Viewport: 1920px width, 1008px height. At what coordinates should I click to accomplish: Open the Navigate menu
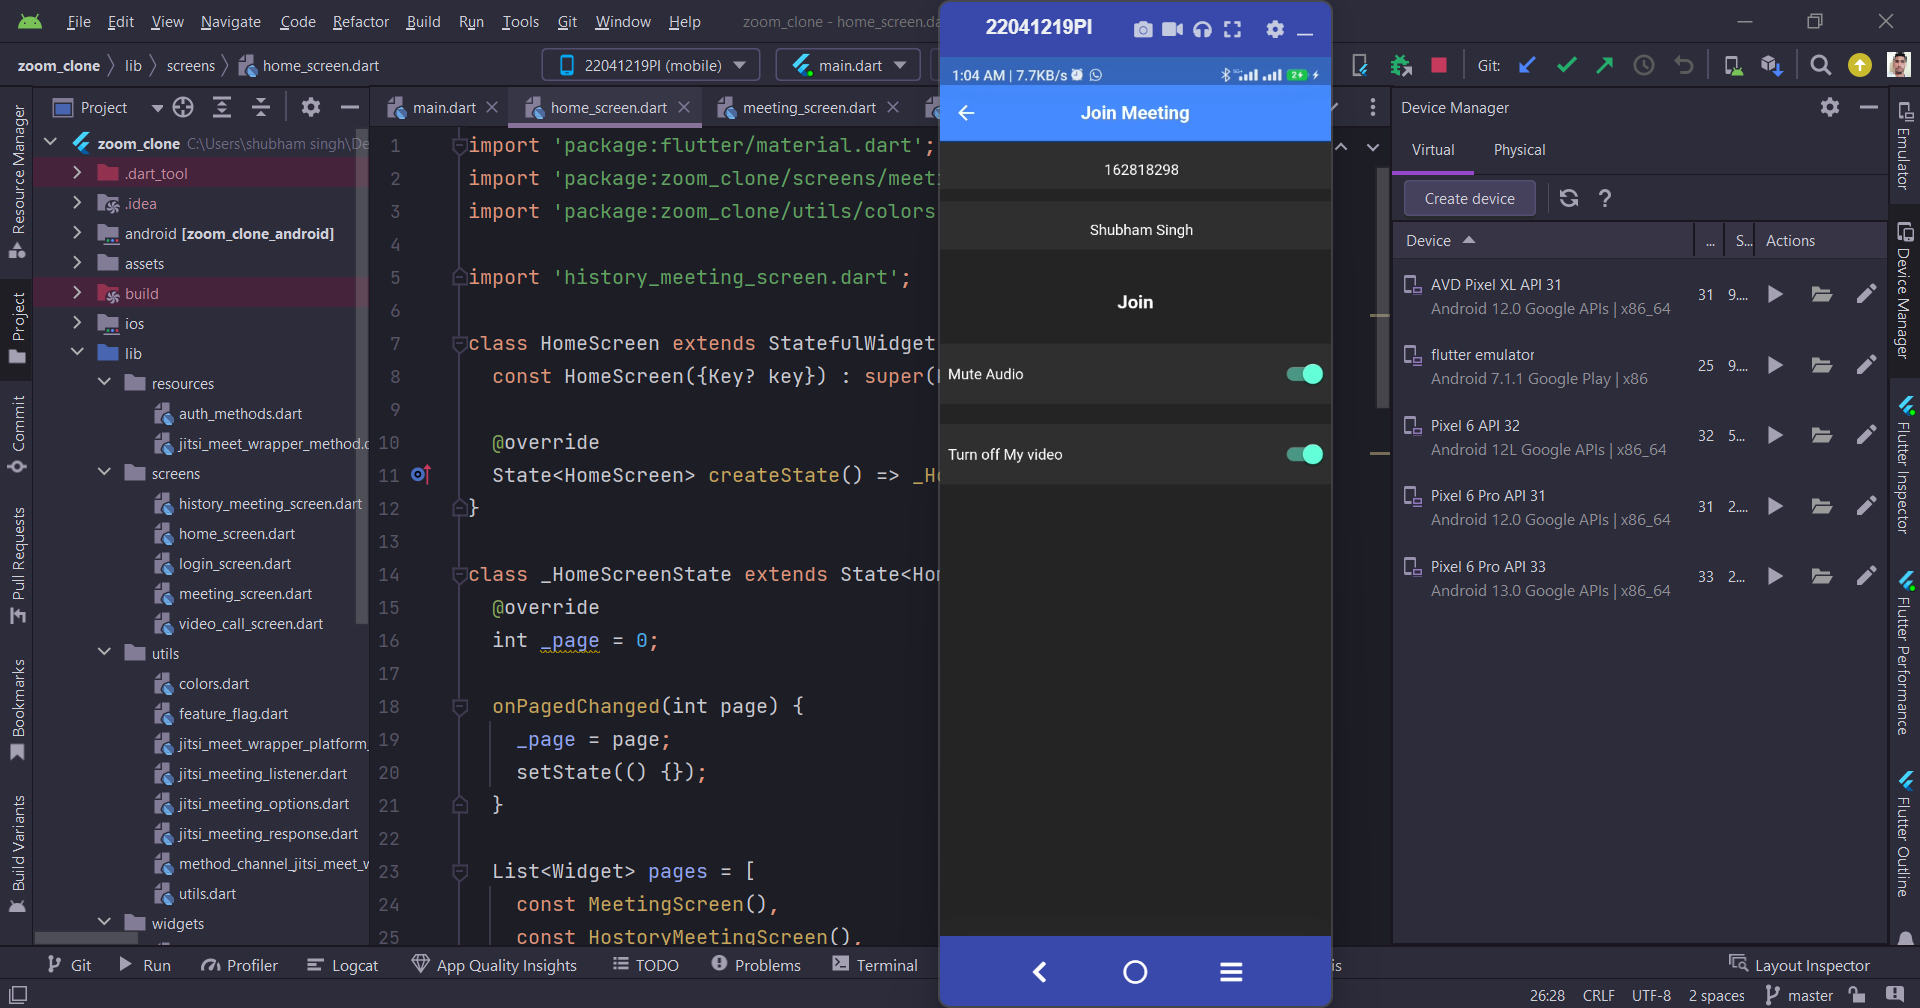click(x=230, y=21)
